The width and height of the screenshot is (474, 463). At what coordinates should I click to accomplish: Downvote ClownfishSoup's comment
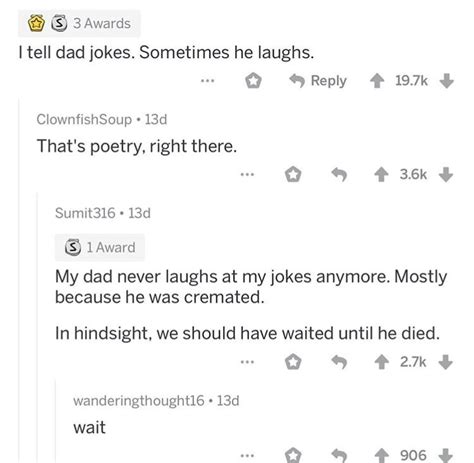[446, 175]
